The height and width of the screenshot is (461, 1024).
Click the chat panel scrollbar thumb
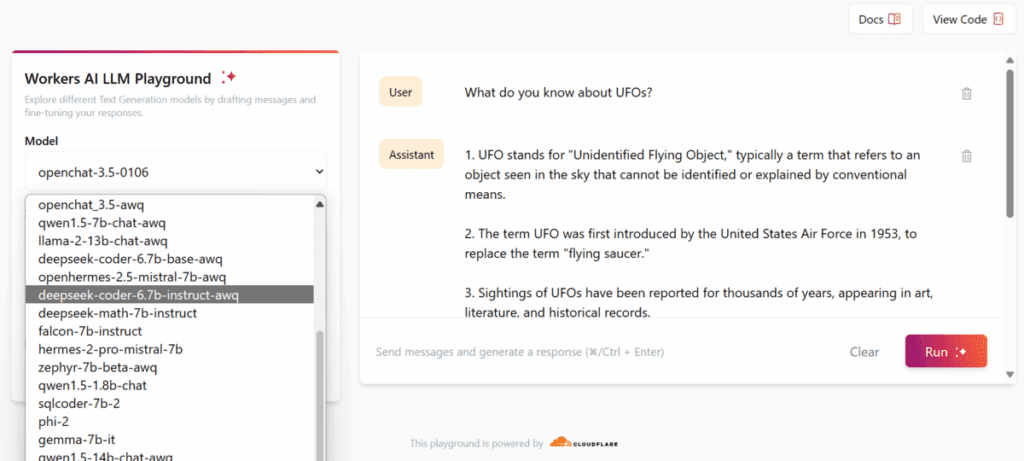[x=1010, y=143]
